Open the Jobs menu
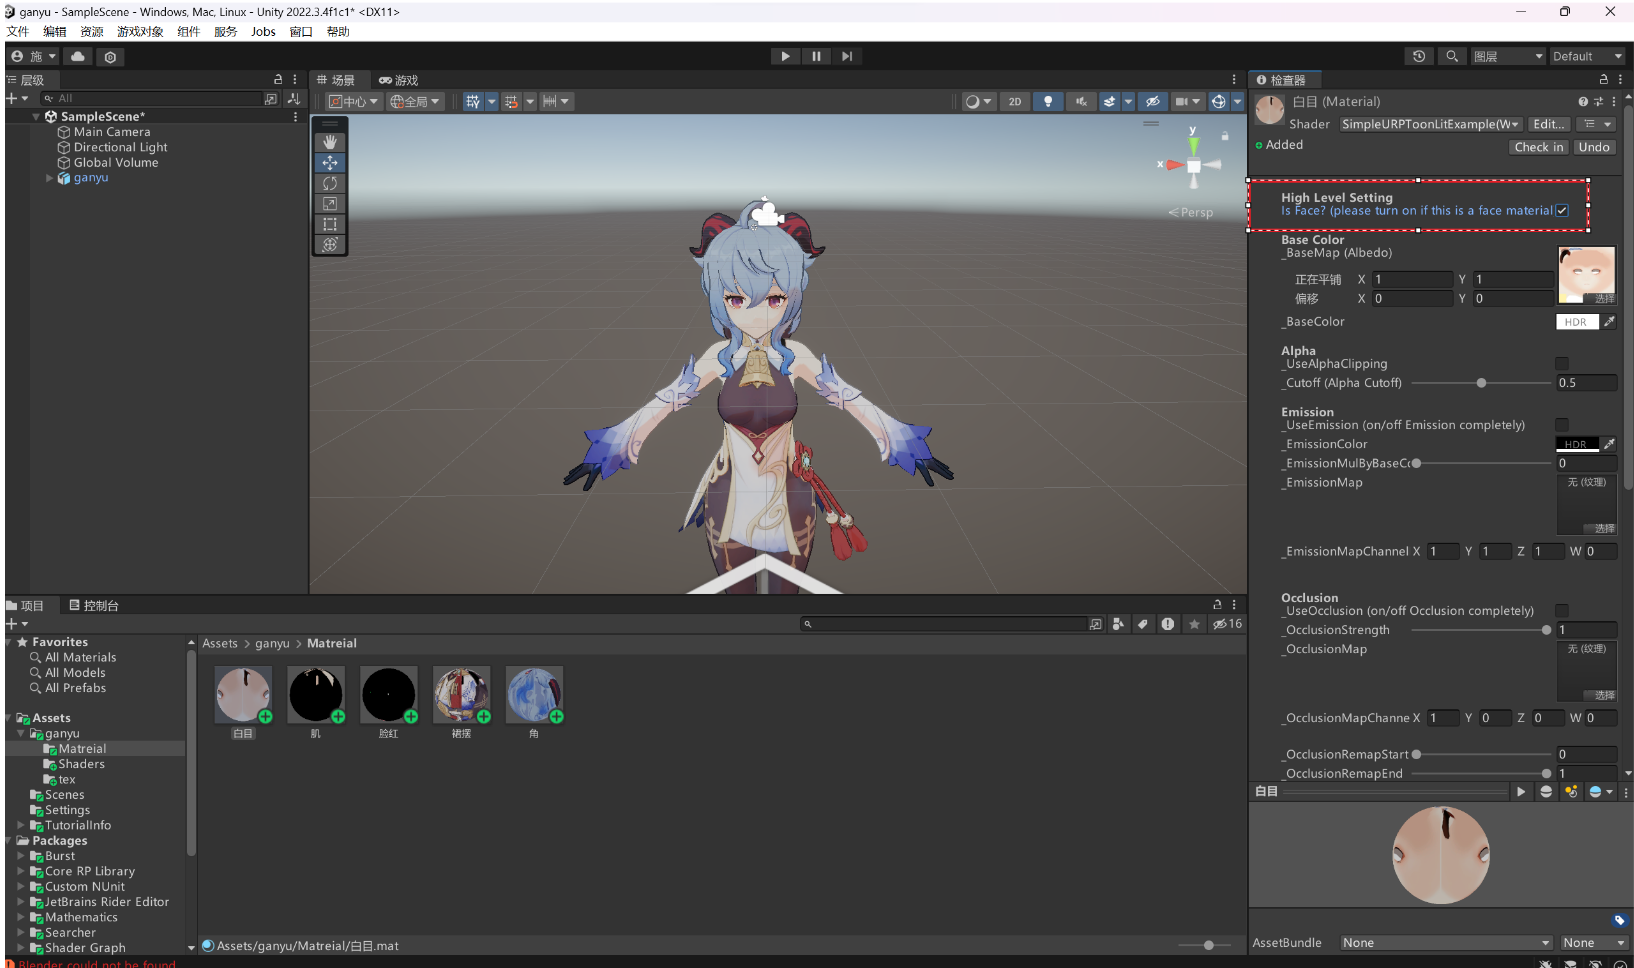Image resolution: width=1634 pixels, height=968 pixels. [x=263, y=32]
